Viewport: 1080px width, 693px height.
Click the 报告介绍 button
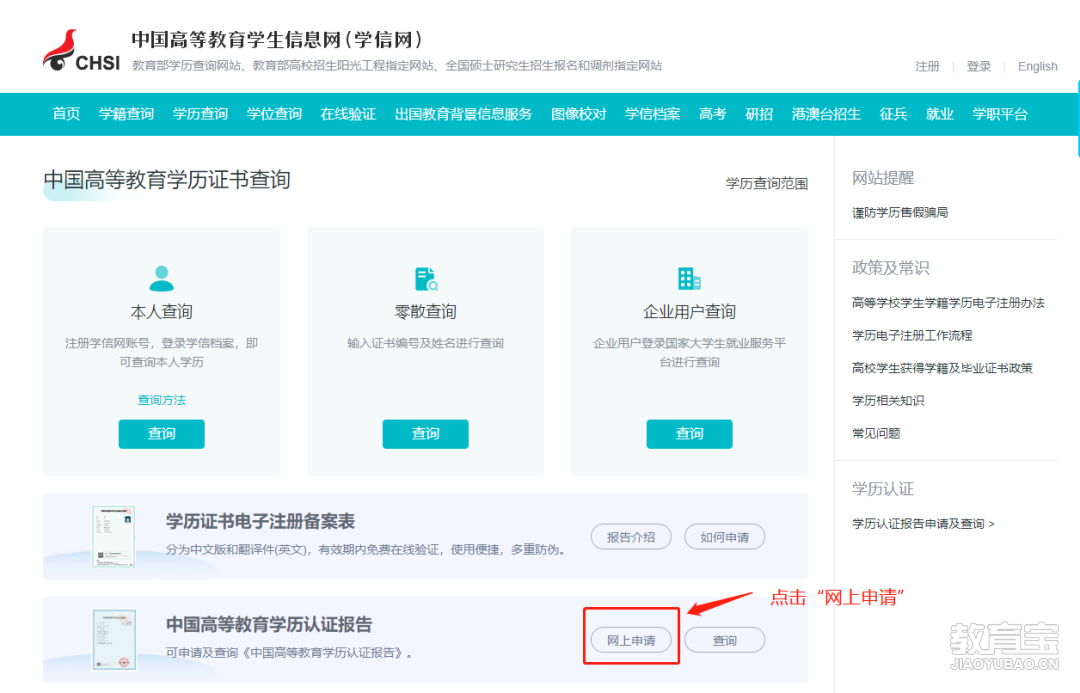pyautogui.click(x=631, y=537)
